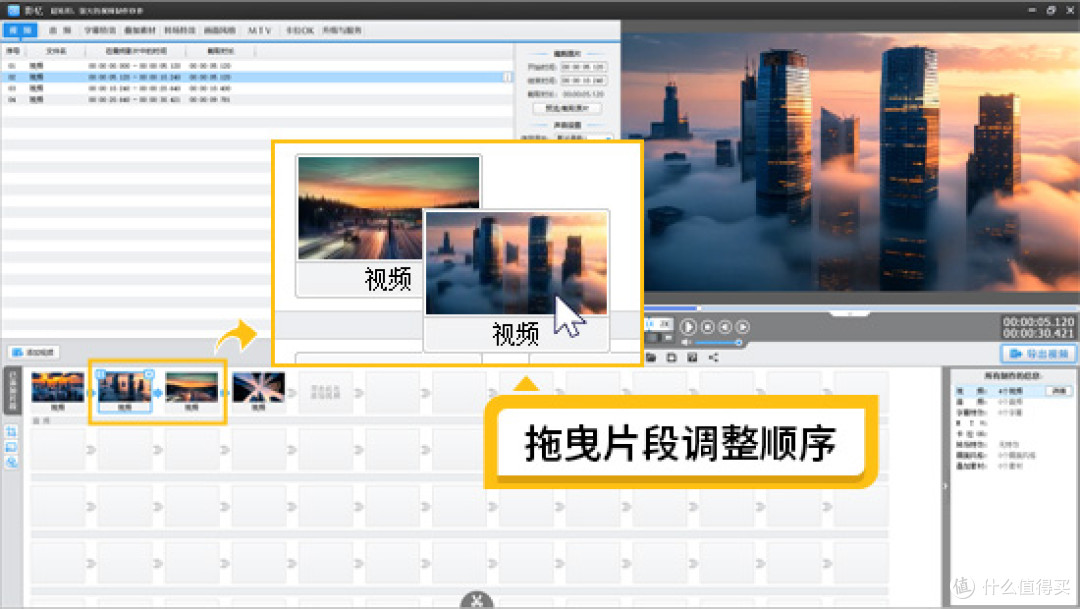Switch to the 视频 tab
Viewport: 1080px width, 609px height.
click(x=21, y=30)
